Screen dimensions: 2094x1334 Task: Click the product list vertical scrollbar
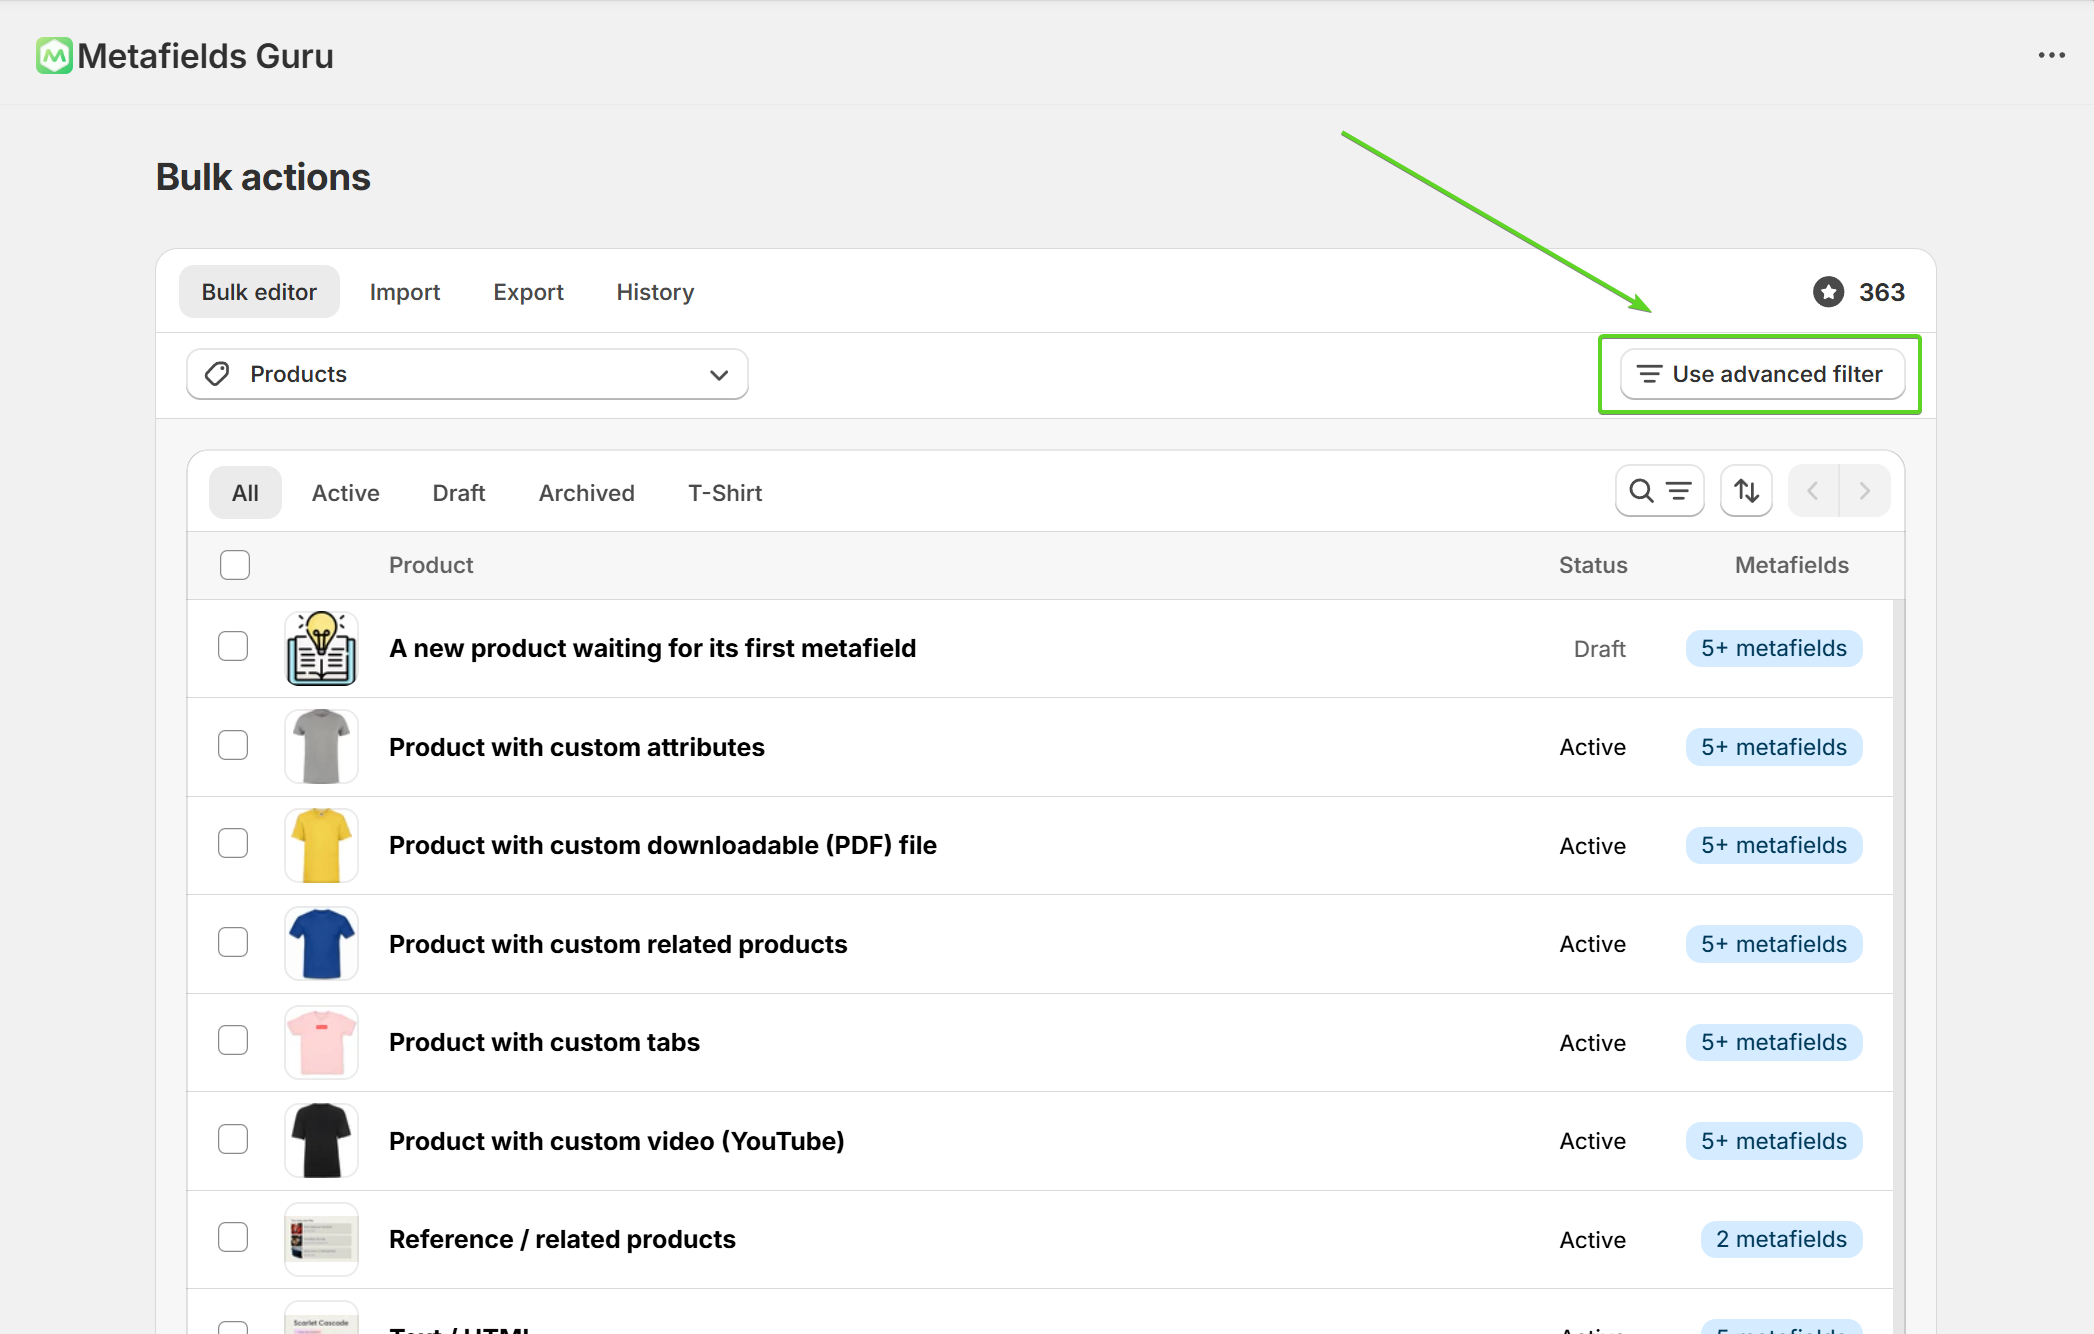(1898, 900)
